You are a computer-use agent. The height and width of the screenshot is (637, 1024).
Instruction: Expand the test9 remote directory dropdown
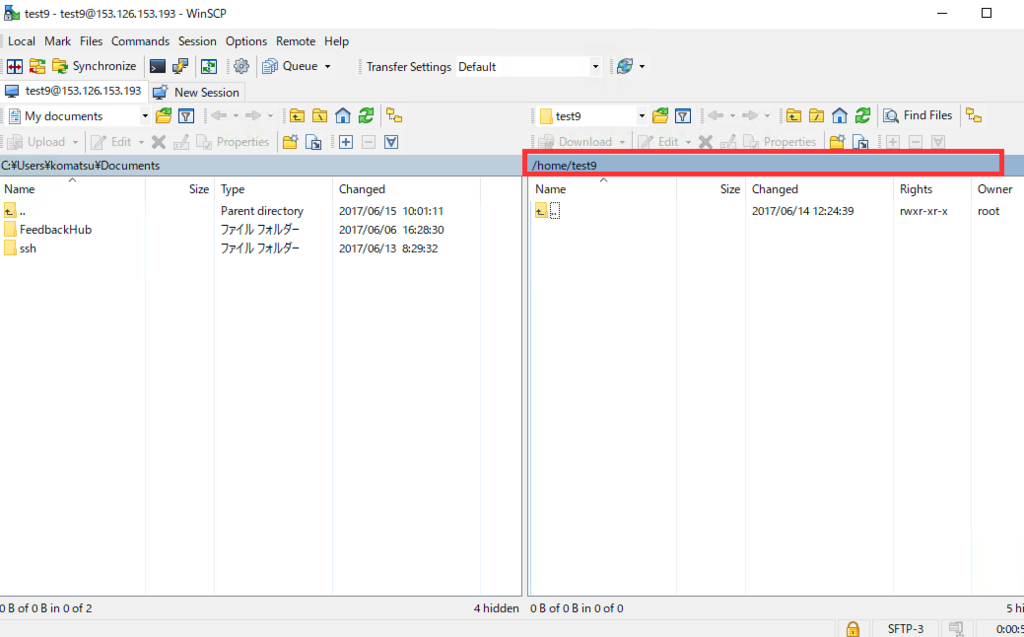(641, 116)
